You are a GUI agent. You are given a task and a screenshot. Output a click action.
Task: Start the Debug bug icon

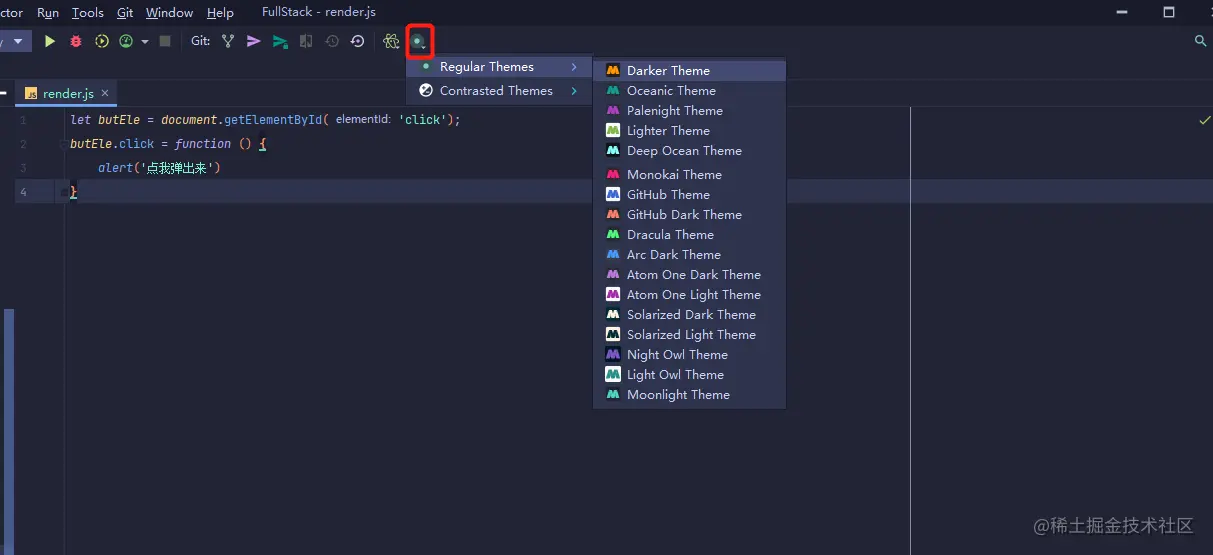click(76, 41)
